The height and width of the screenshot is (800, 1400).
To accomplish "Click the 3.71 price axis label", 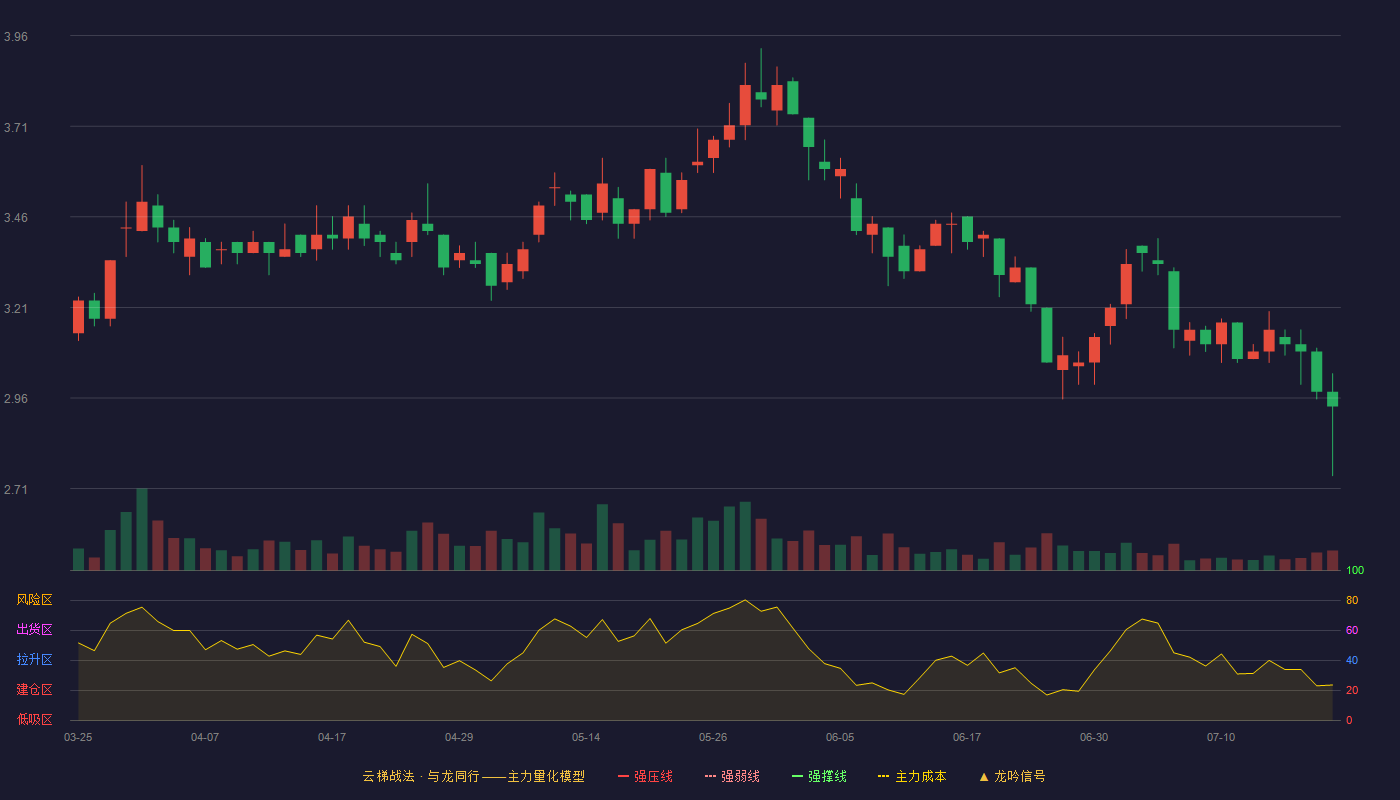I will click(16, 128).
